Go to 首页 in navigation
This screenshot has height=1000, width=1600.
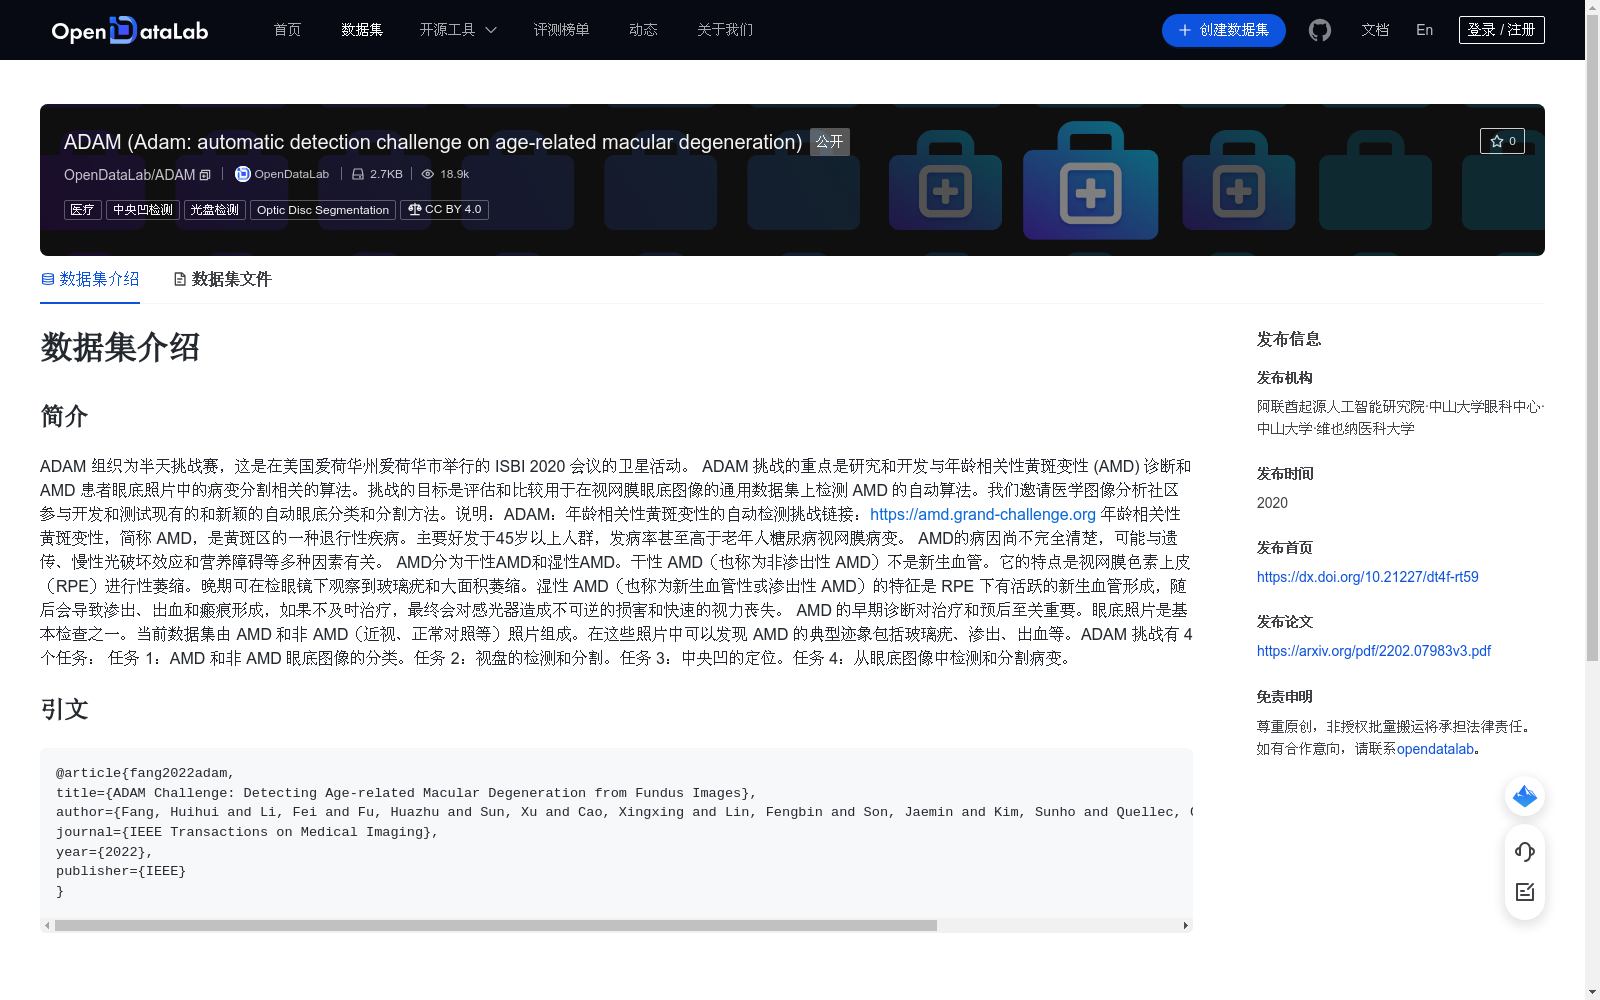[x=288, y=30]
